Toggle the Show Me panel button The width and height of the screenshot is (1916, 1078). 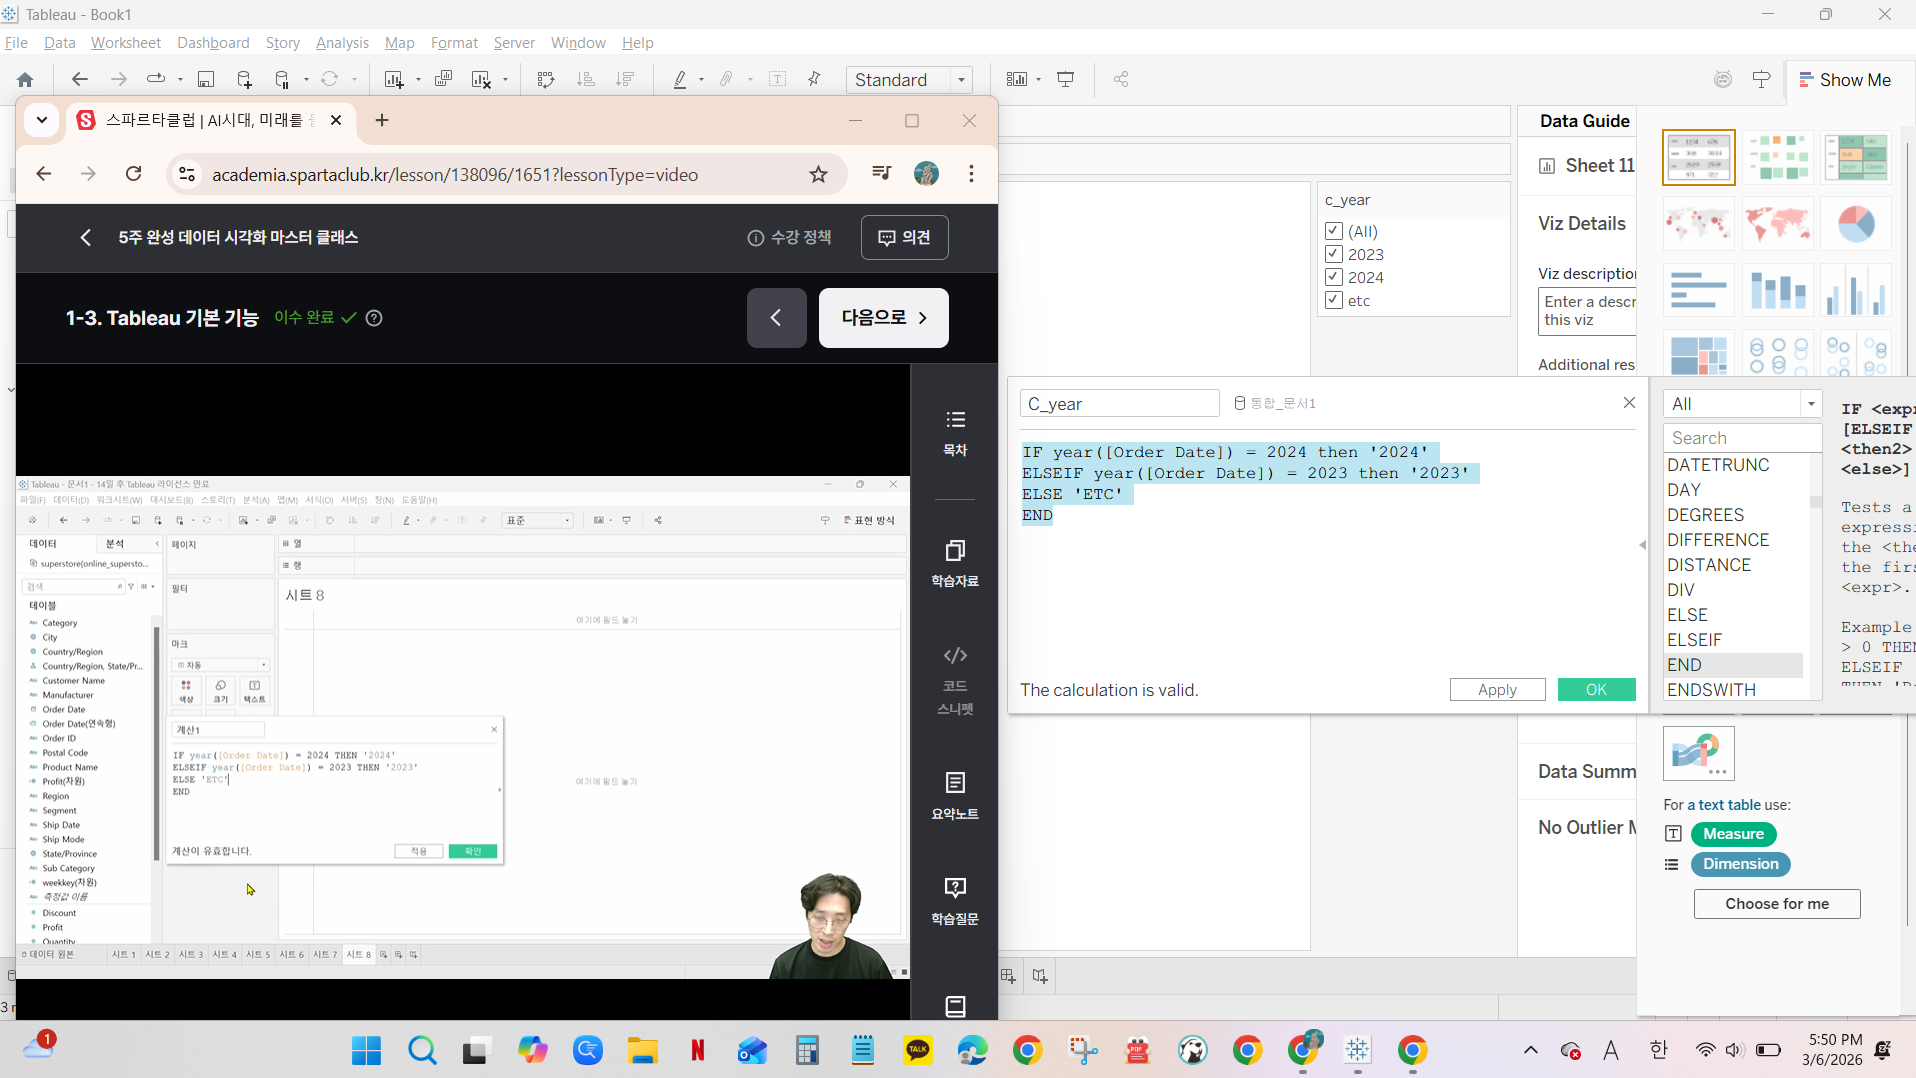[x=1845, y=80]
